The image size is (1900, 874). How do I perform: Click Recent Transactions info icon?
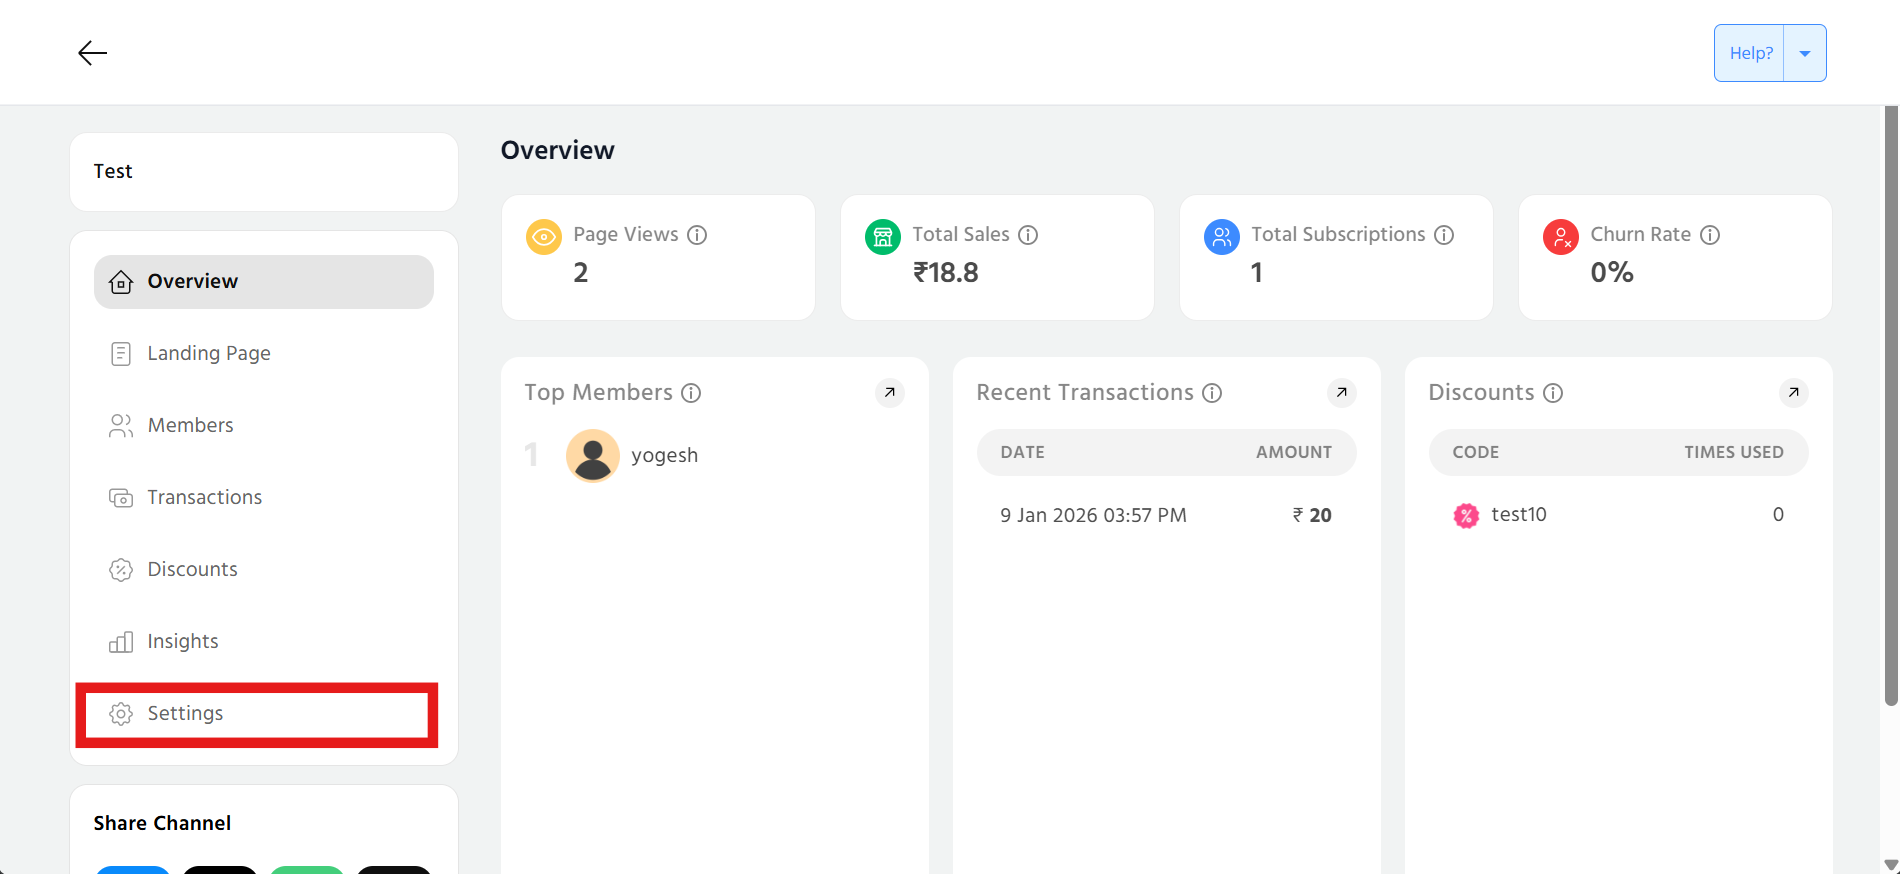point(1212,393)
